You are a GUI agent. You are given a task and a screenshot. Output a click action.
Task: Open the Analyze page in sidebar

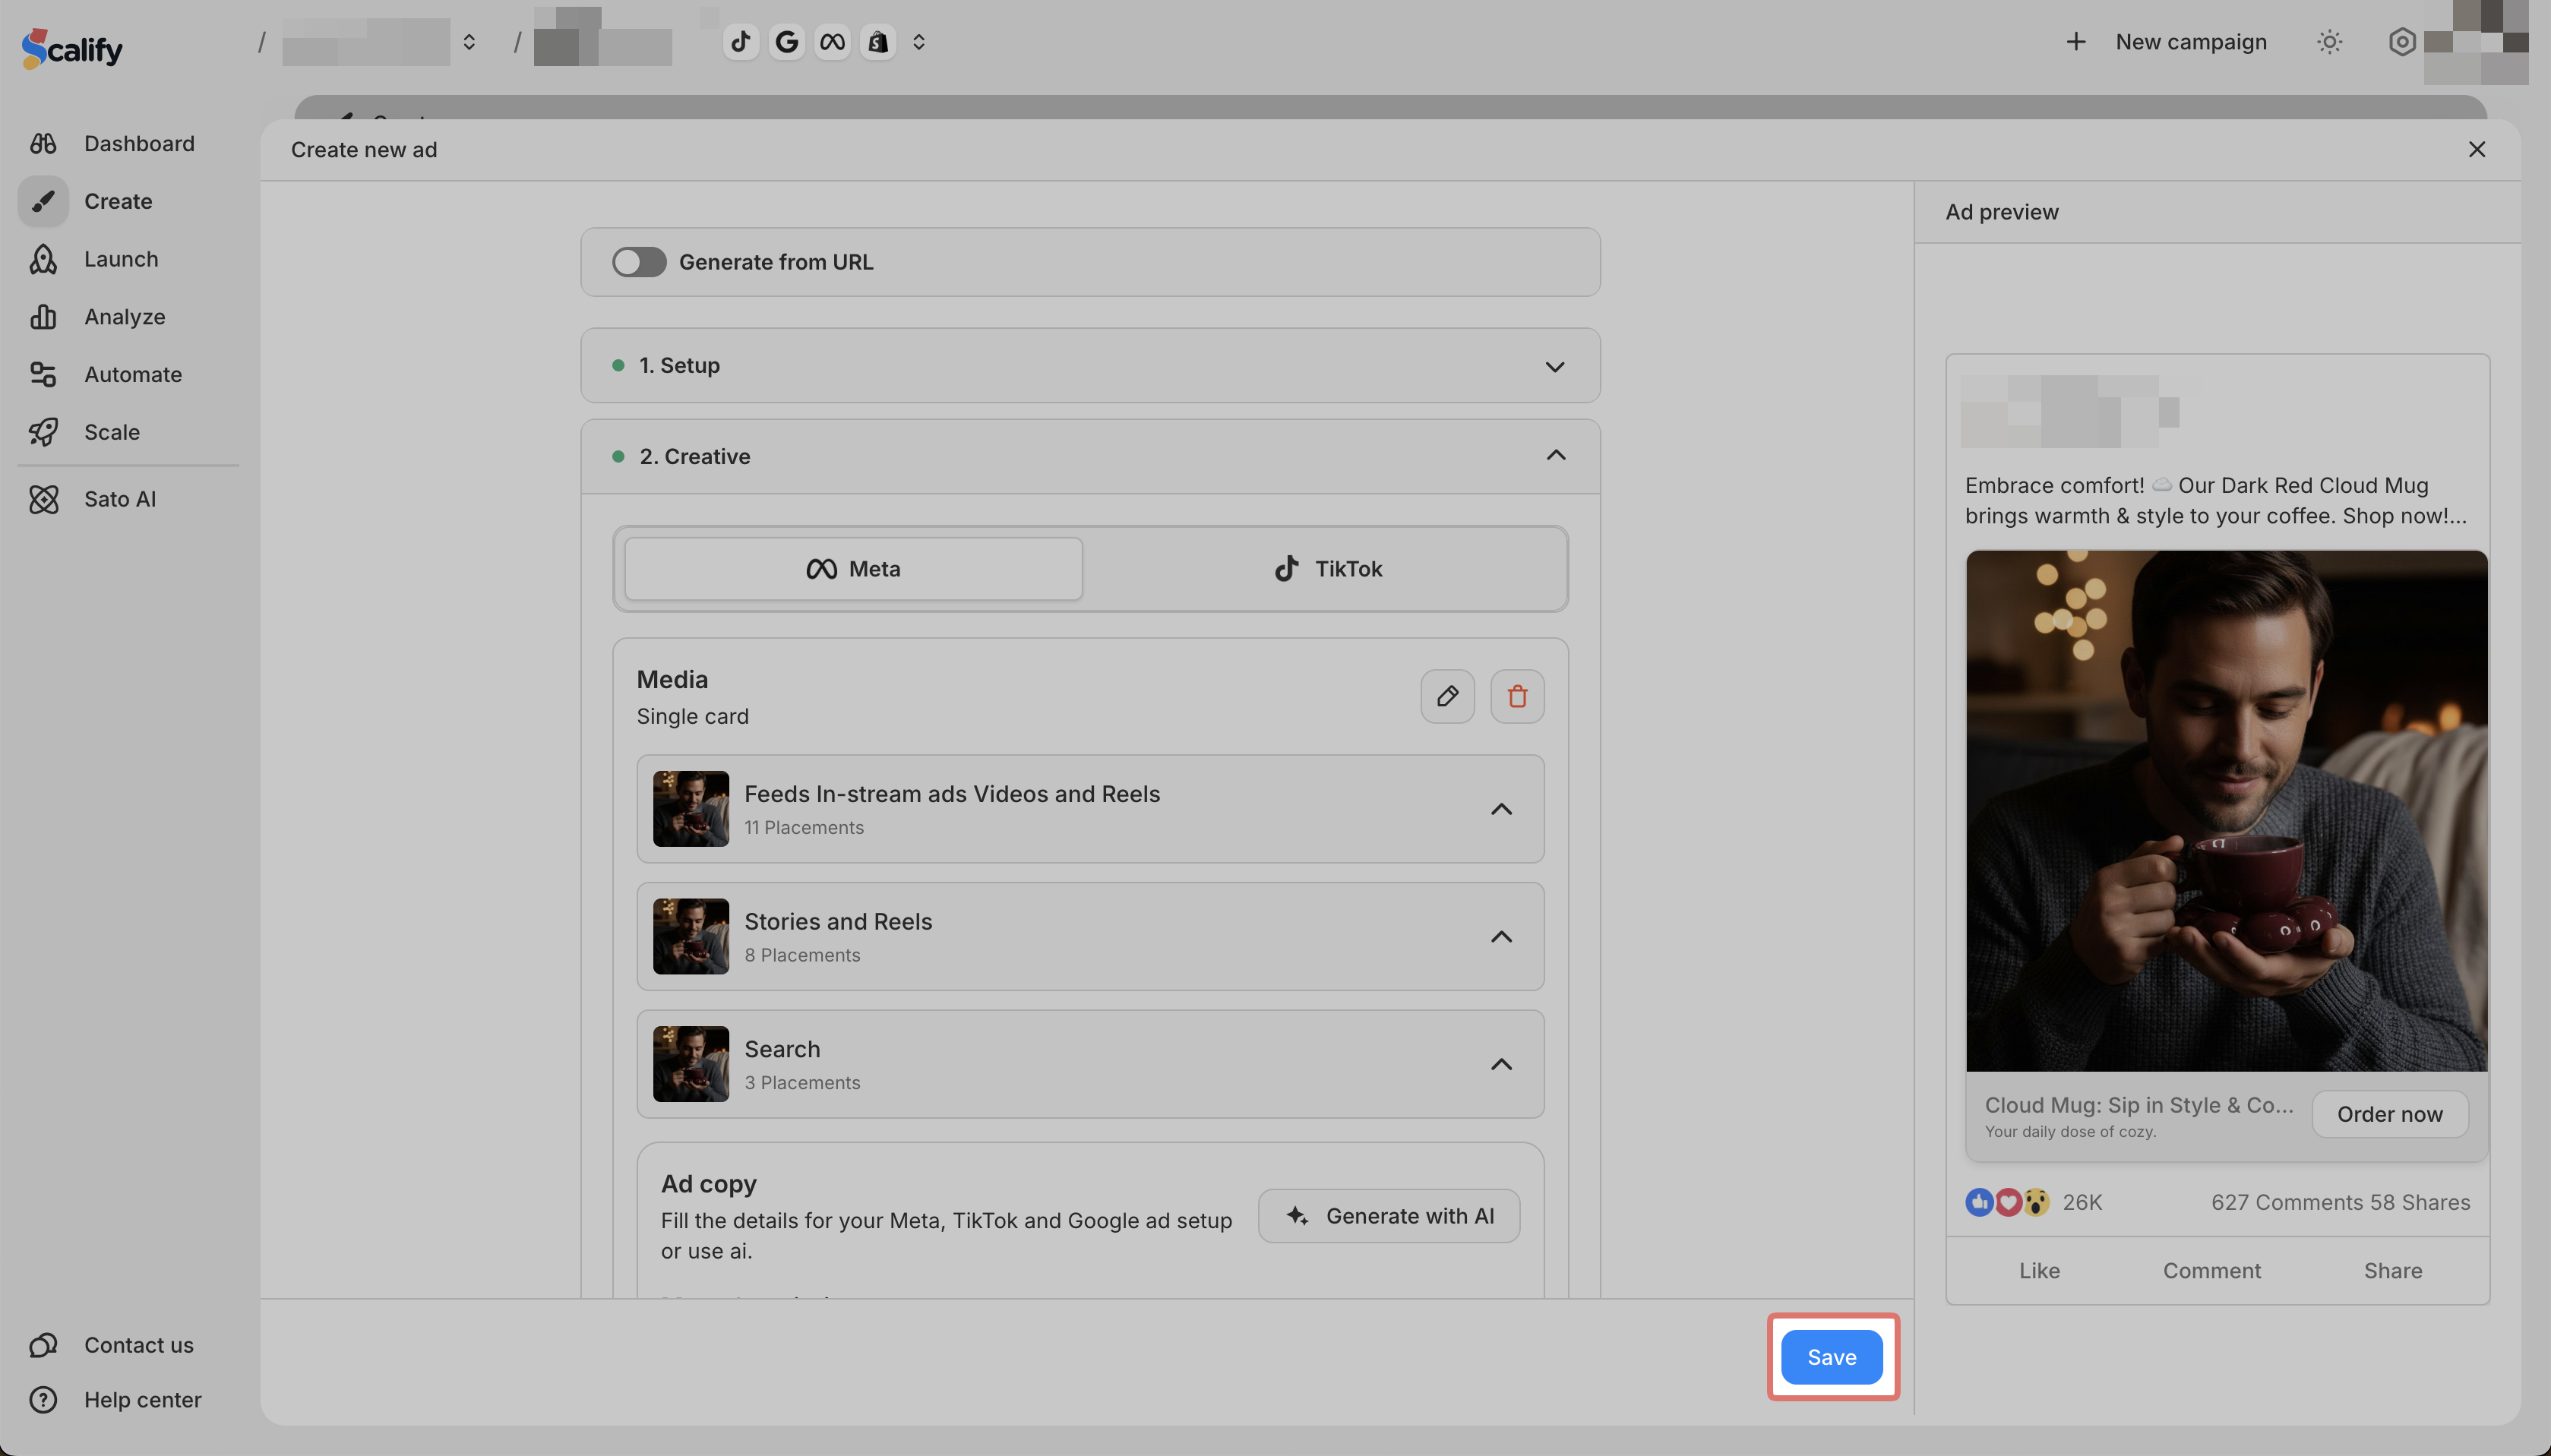pyautogui.click(x=124, y=317)
